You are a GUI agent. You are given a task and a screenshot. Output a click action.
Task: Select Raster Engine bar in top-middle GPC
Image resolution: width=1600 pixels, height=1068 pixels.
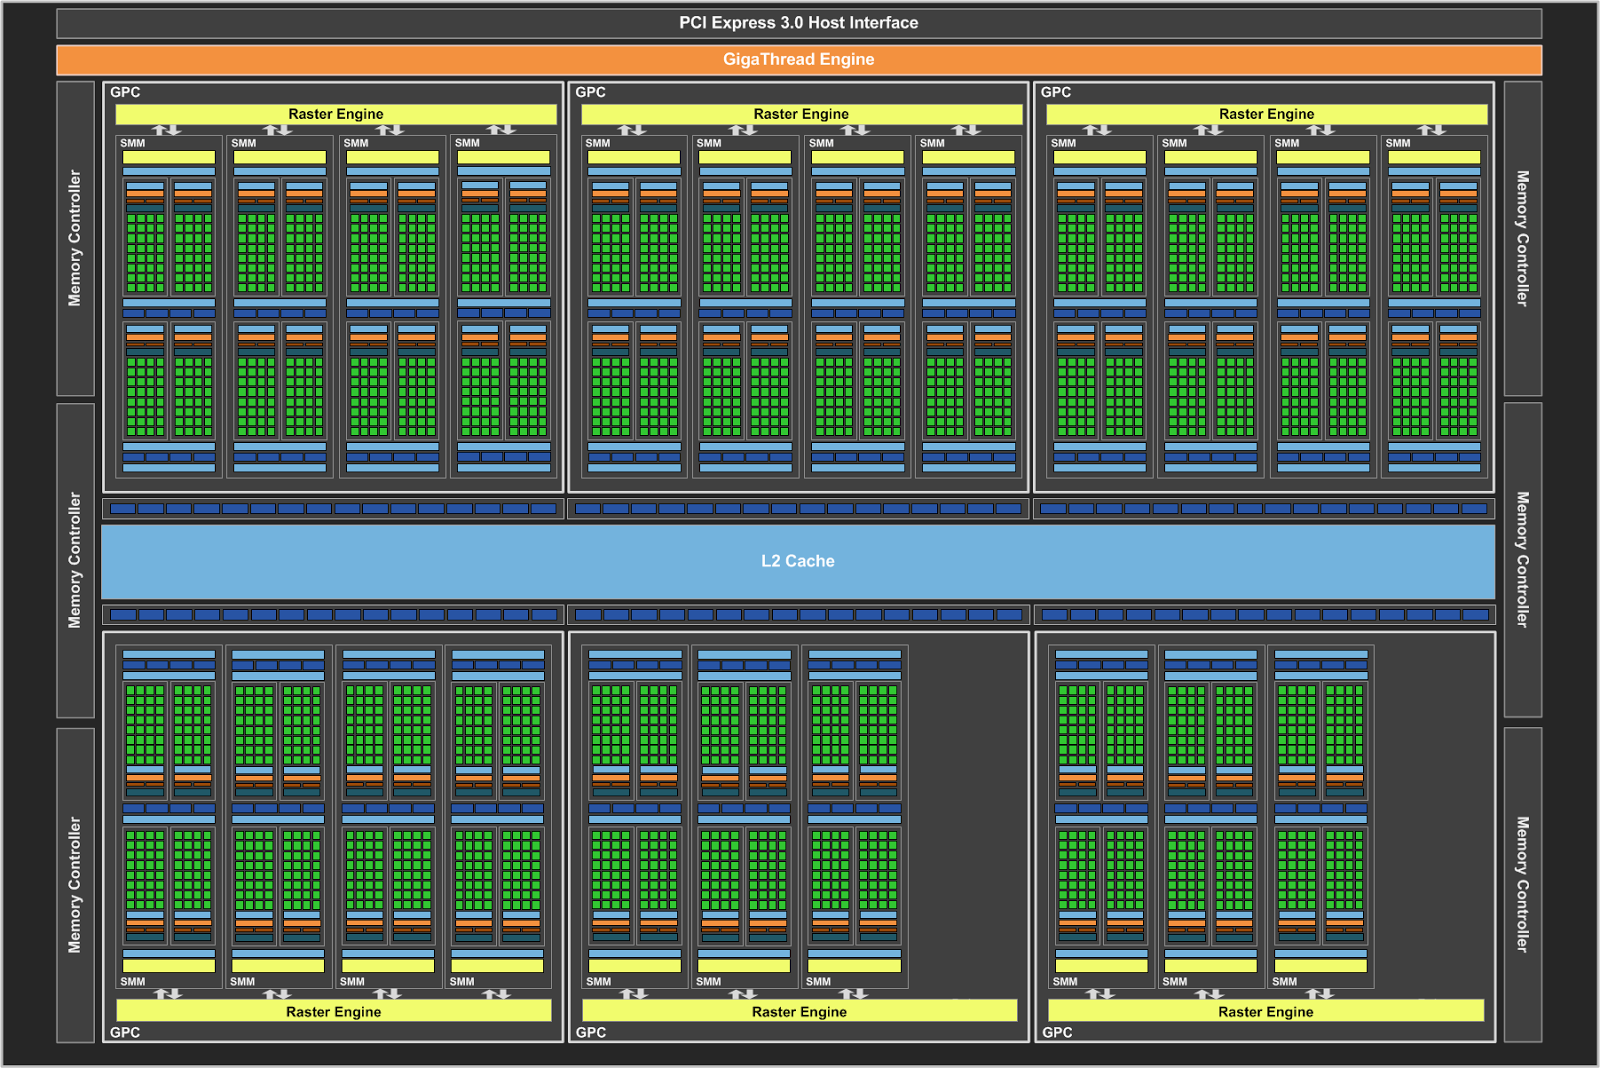[x=801, y=114]
